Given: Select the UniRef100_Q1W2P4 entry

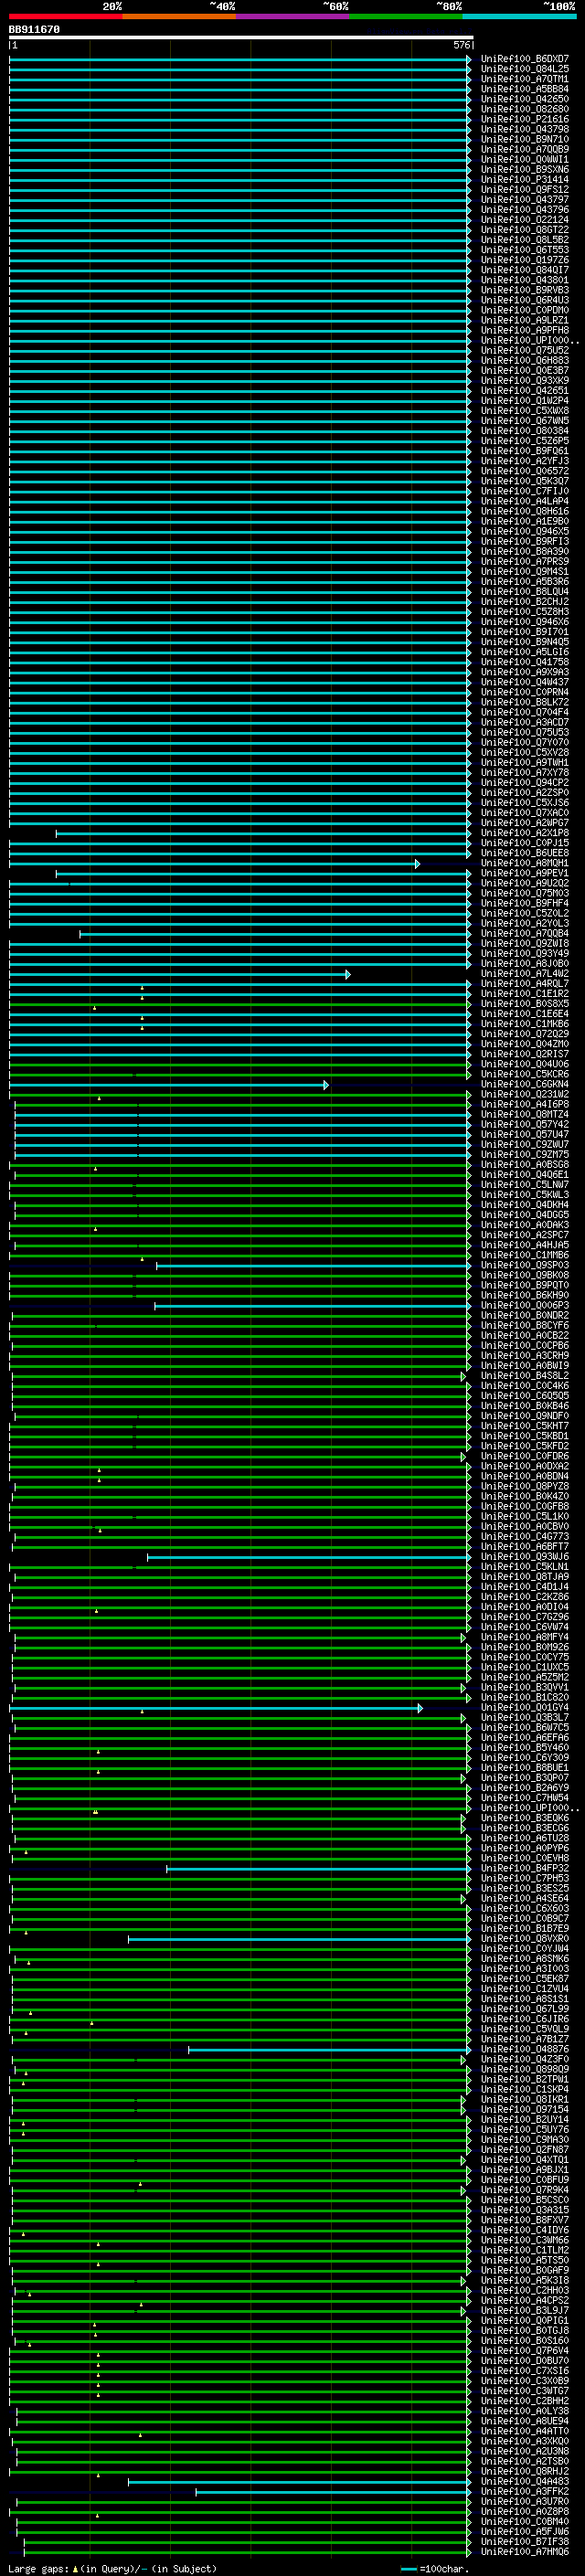Looking at the screenshot, I should tap(525, 401).
